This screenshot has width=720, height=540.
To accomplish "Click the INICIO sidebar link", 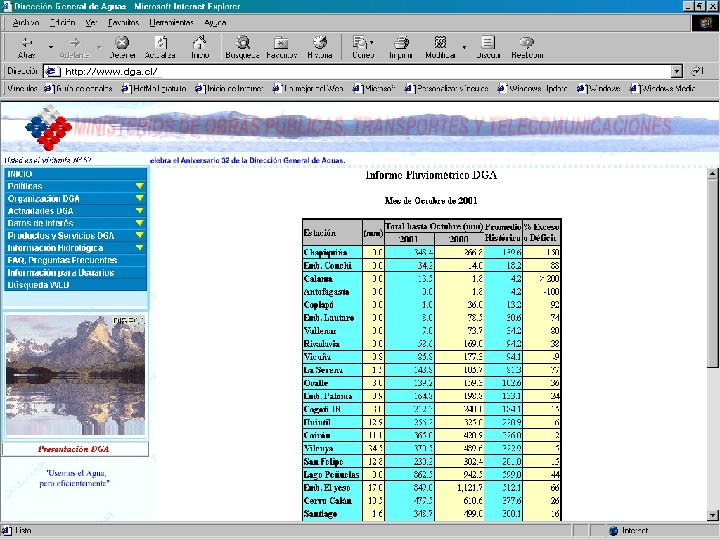I will tap(20, 174).
